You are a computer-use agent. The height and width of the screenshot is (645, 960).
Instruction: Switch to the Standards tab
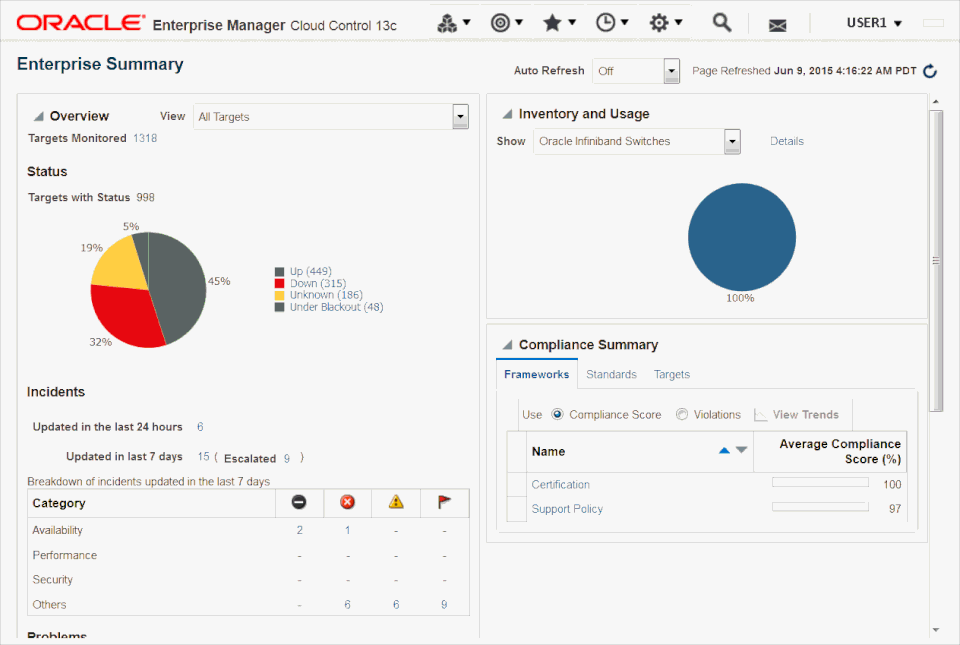click(611, 374)
